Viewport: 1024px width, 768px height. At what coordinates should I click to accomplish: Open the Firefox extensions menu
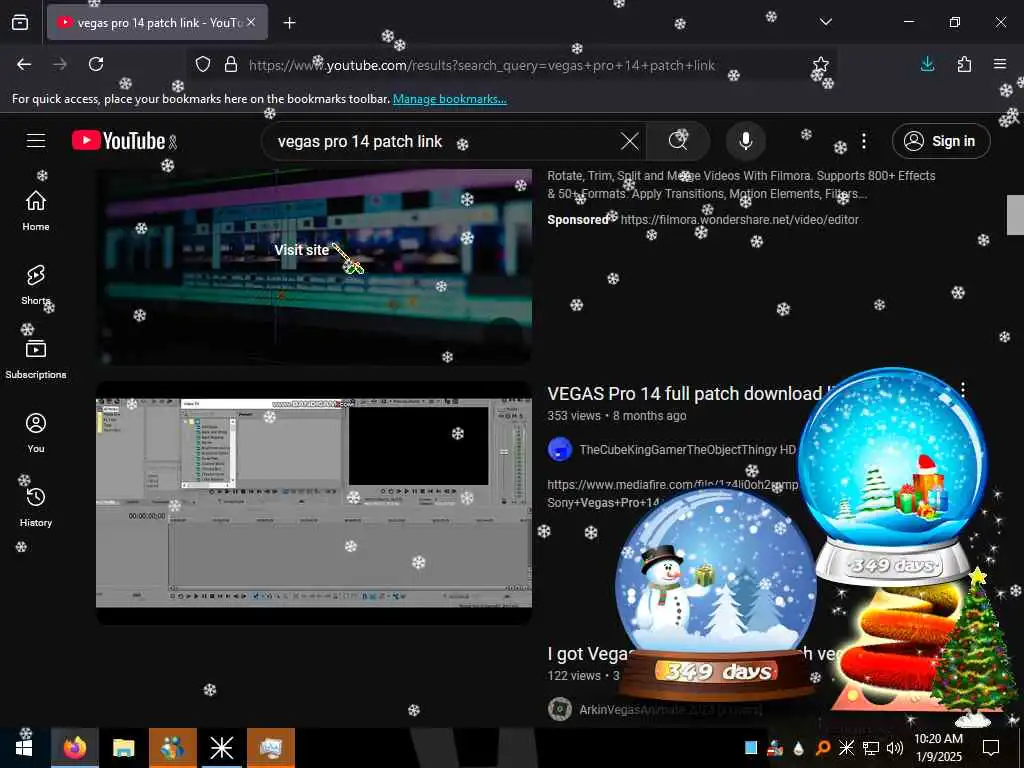click(x=964, y=64)
